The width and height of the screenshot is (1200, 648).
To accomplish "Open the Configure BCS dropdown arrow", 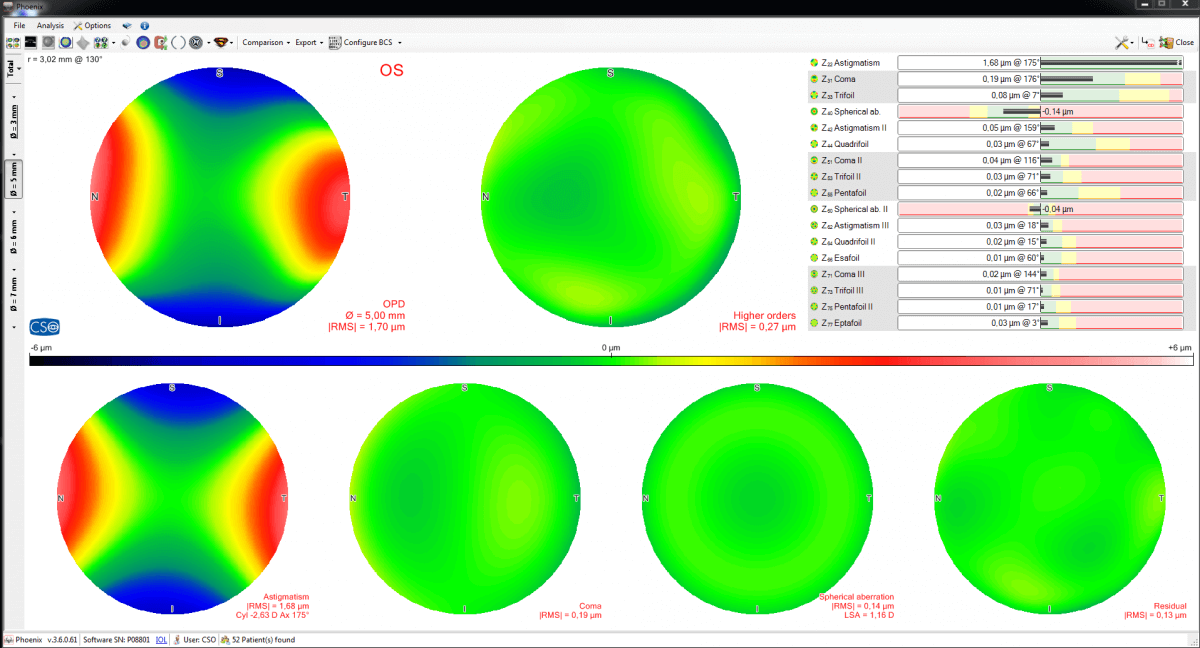I will [x=400, y=42].
